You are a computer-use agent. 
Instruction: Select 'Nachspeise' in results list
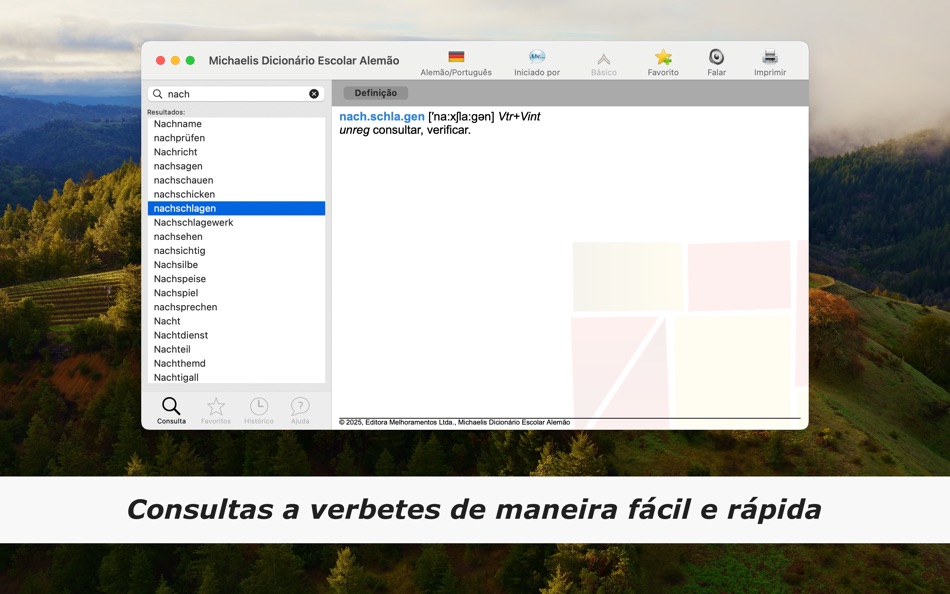[236, 279]
